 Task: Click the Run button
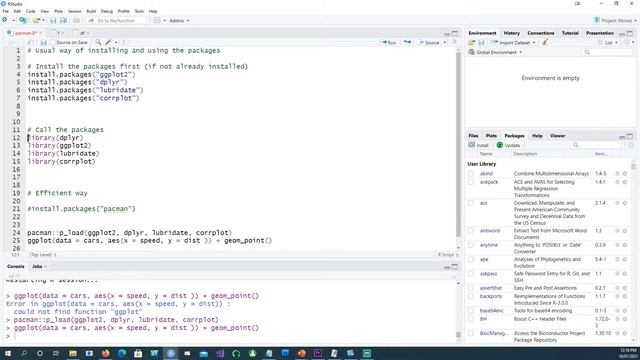(388, 42)
